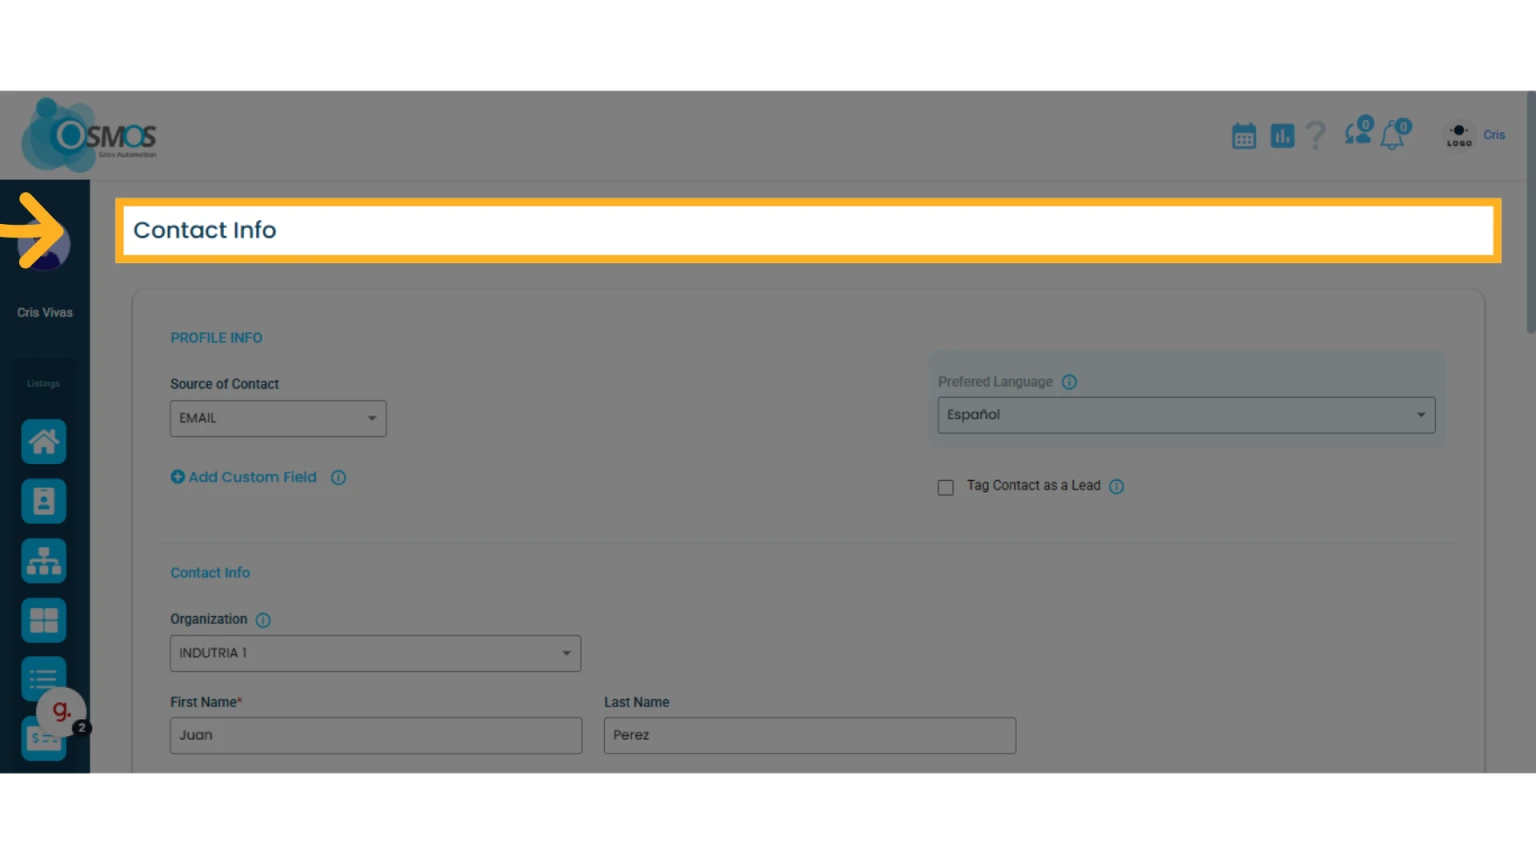This screenshot has width=1536, height=864.
Task: Open contacts sidebar address book icon
Action: click(x=44, y=501)
